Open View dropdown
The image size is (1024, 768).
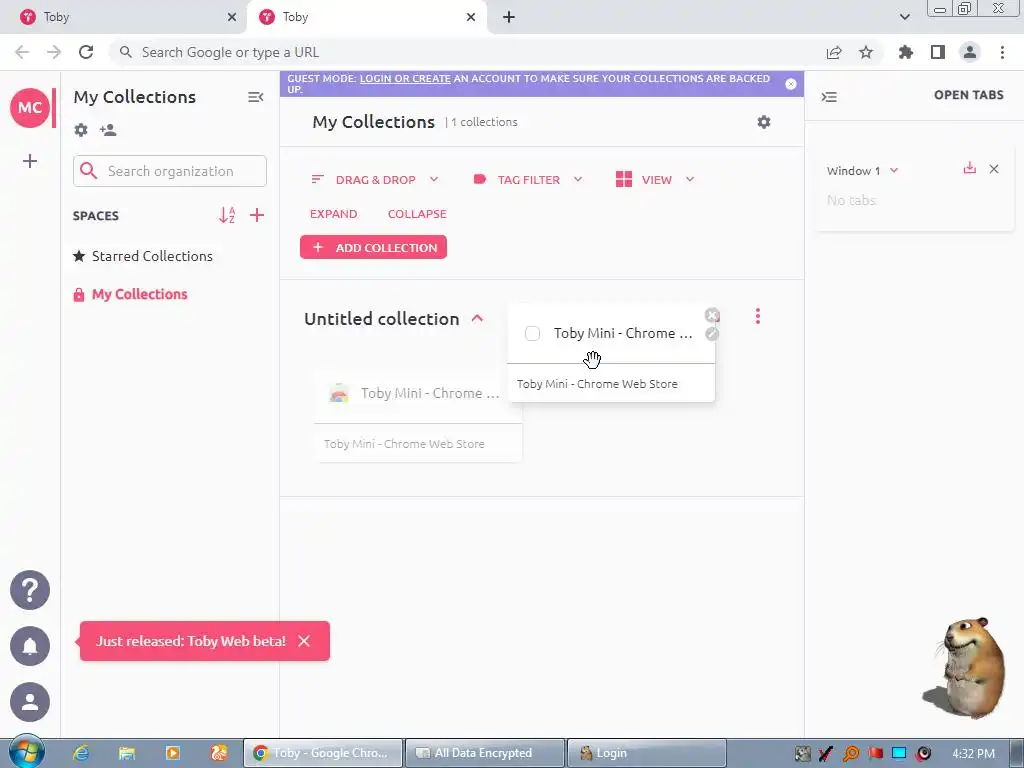(655, 180)
